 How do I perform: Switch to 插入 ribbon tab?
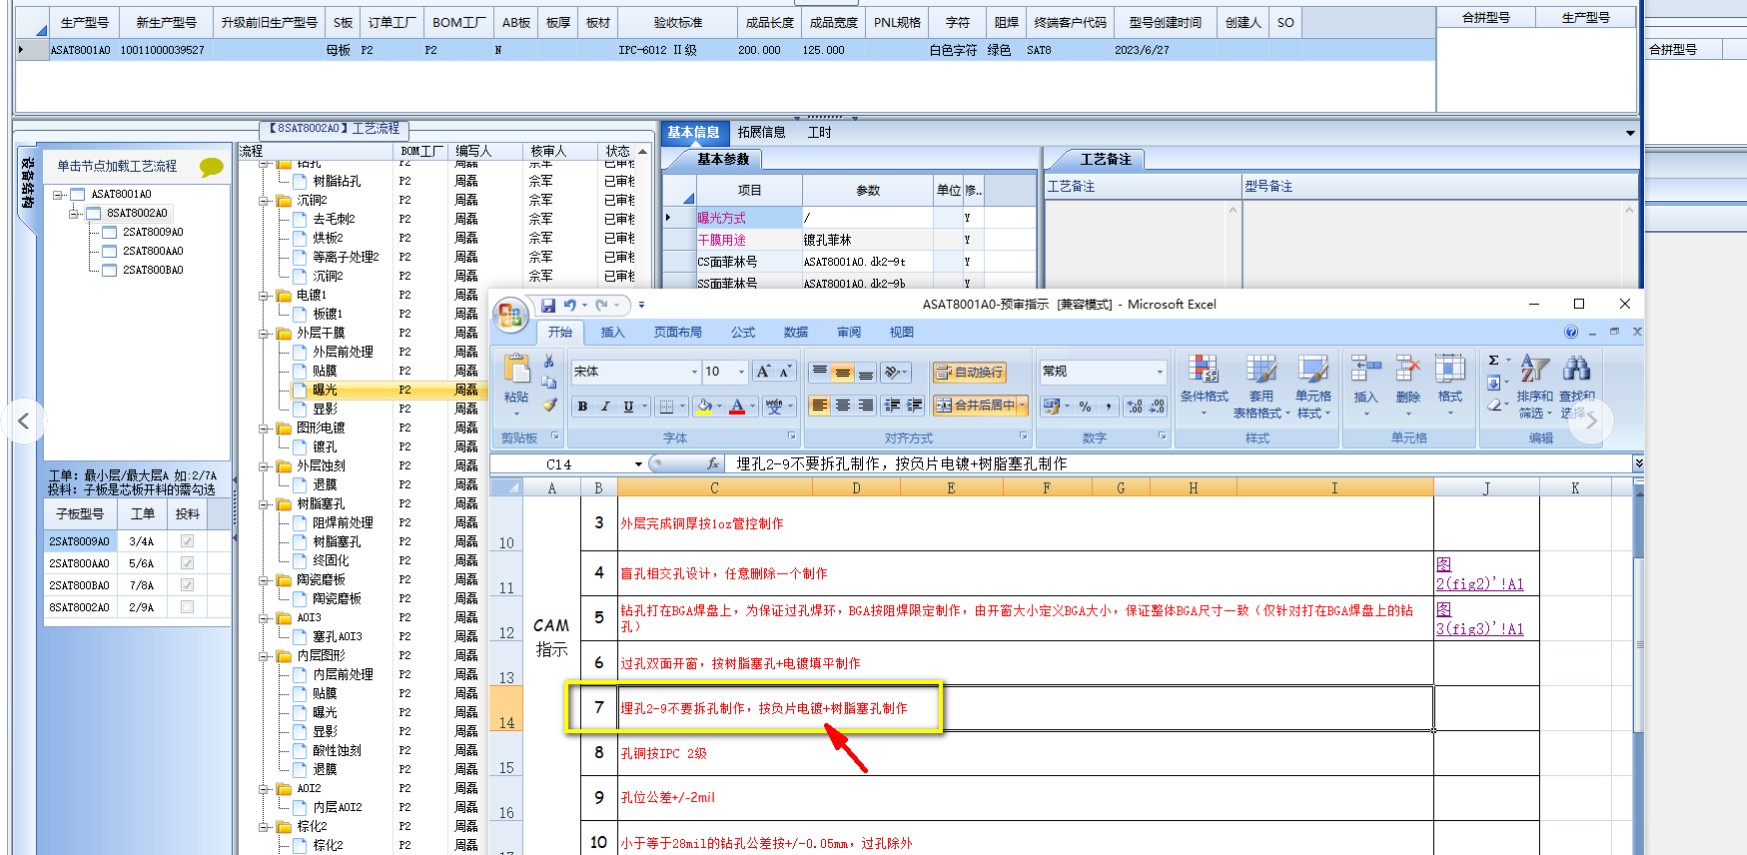pyautogui.click(x=612, y=332)
